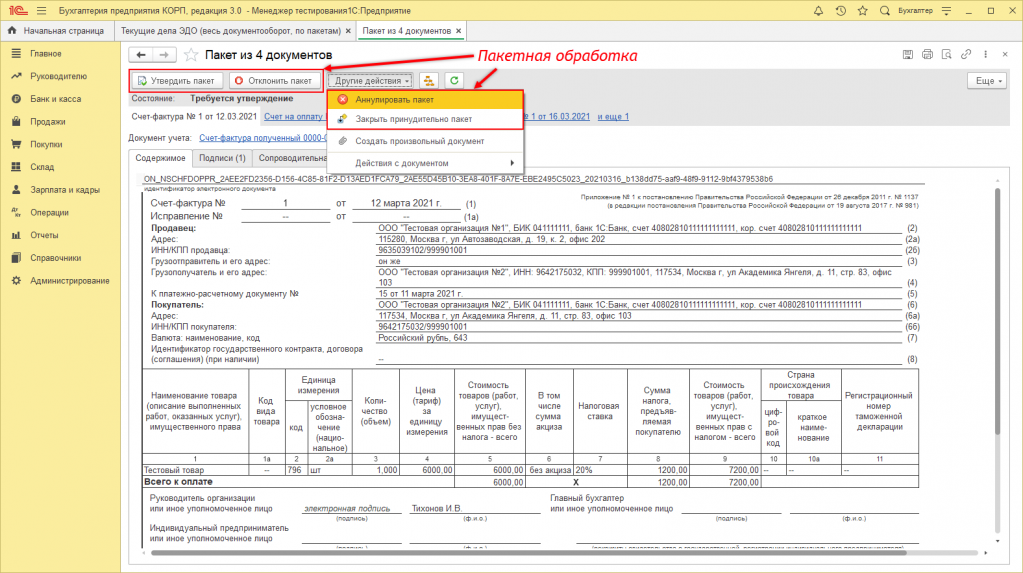1023x573 pixels.
Task: Add Пакет из 4 документов to favorites star
Action: [x=191, y=55]
